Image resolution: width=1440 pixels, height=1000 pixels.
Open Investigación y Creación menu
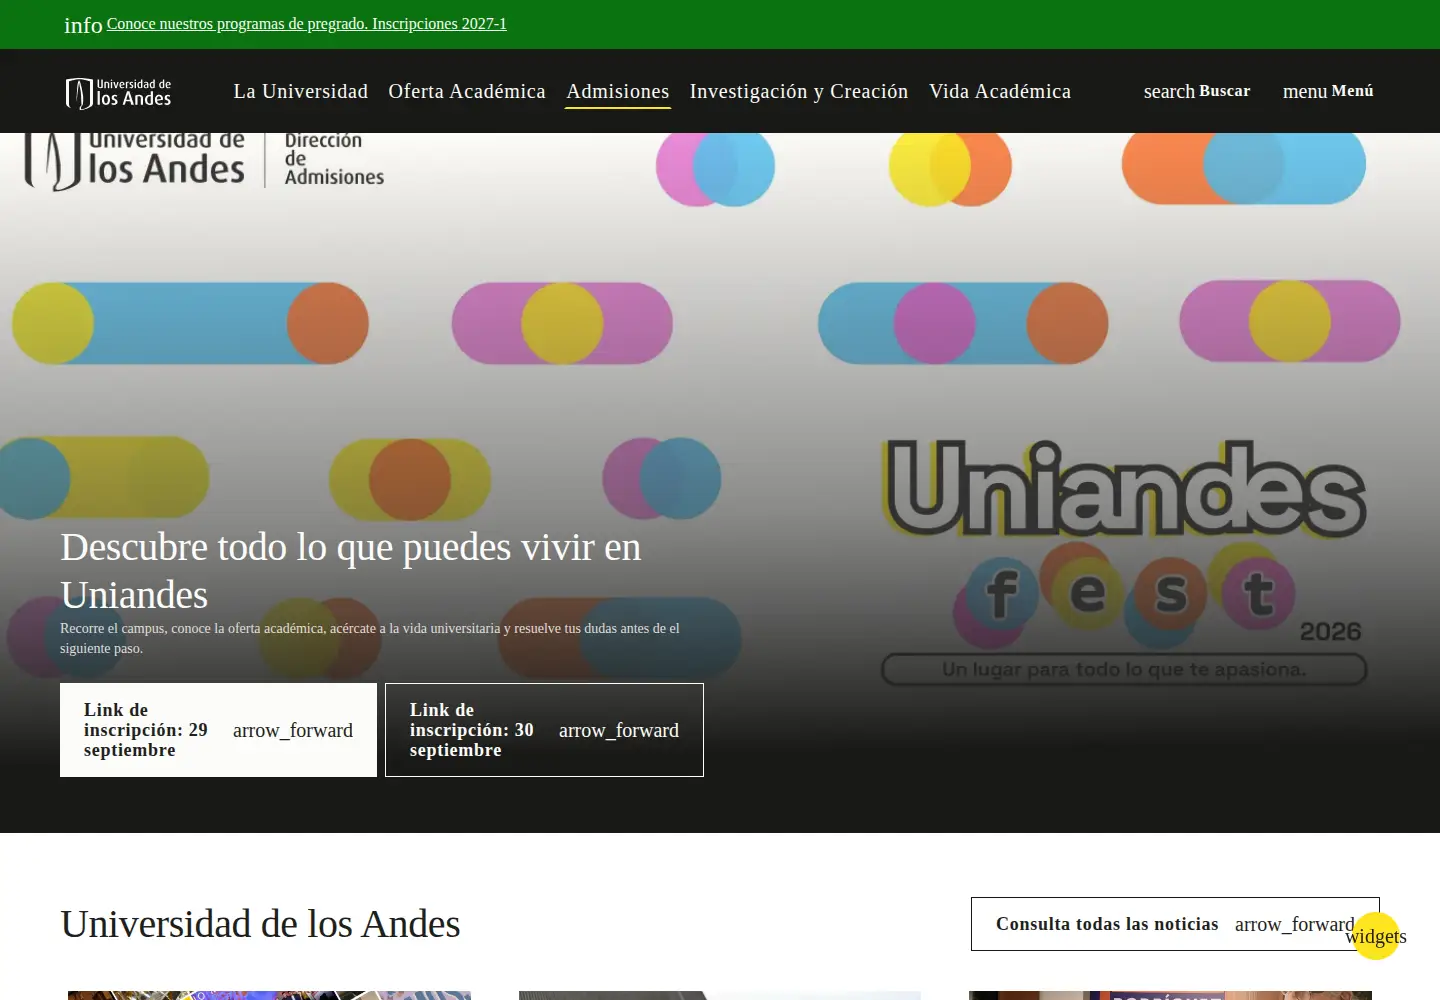pos(799,91)
